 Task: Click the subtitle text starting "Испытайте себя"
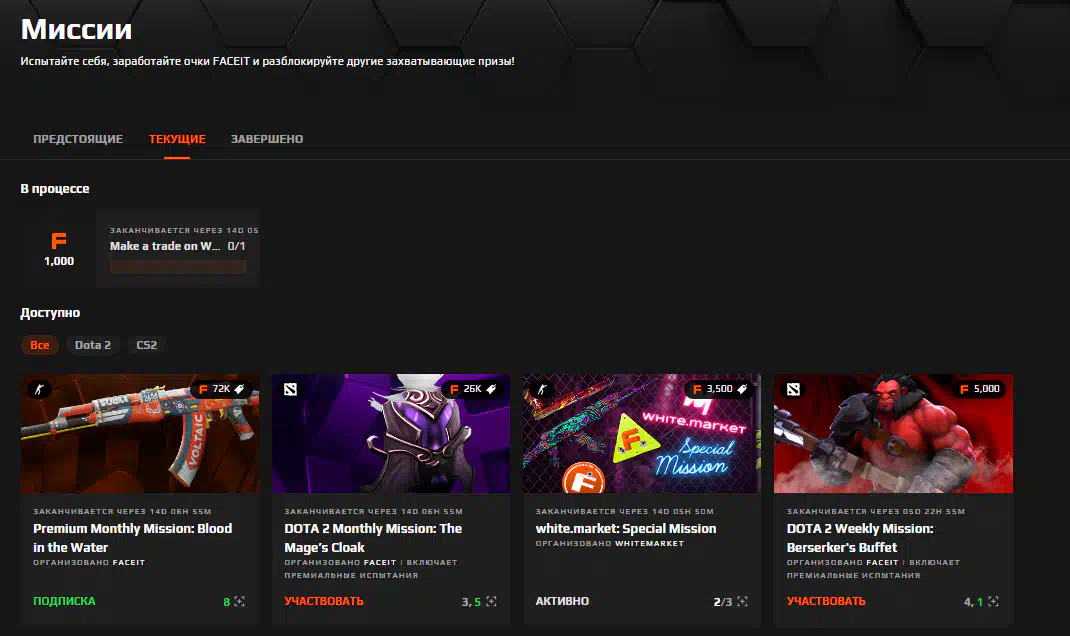[268, 61]
